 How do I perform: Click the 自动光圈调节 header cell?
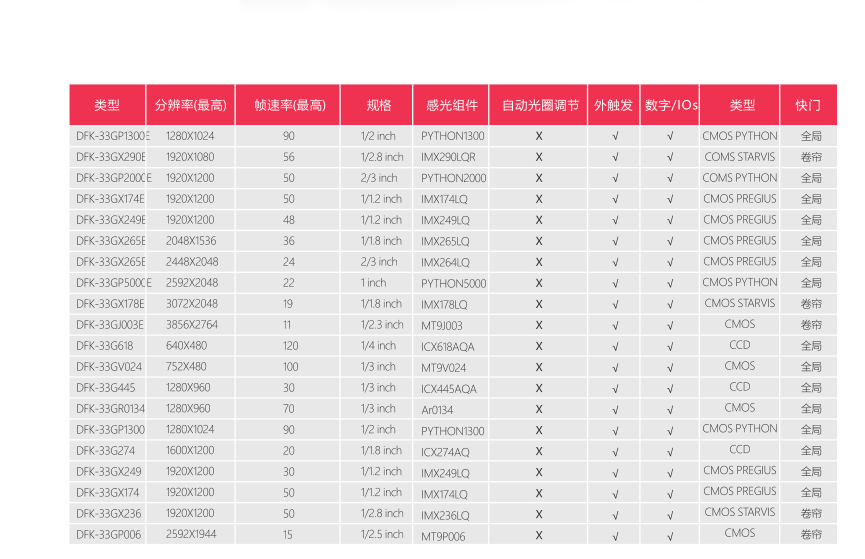539,105
